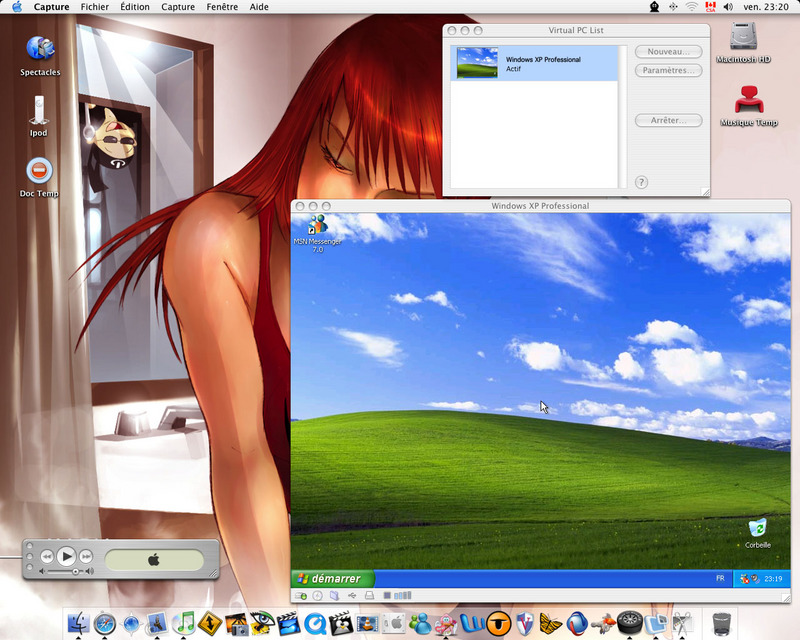Launch the penguin clapperboard player in Dock
Image resolution: width=800 pixels, height=640 pixels.
[x=341, y=623]
